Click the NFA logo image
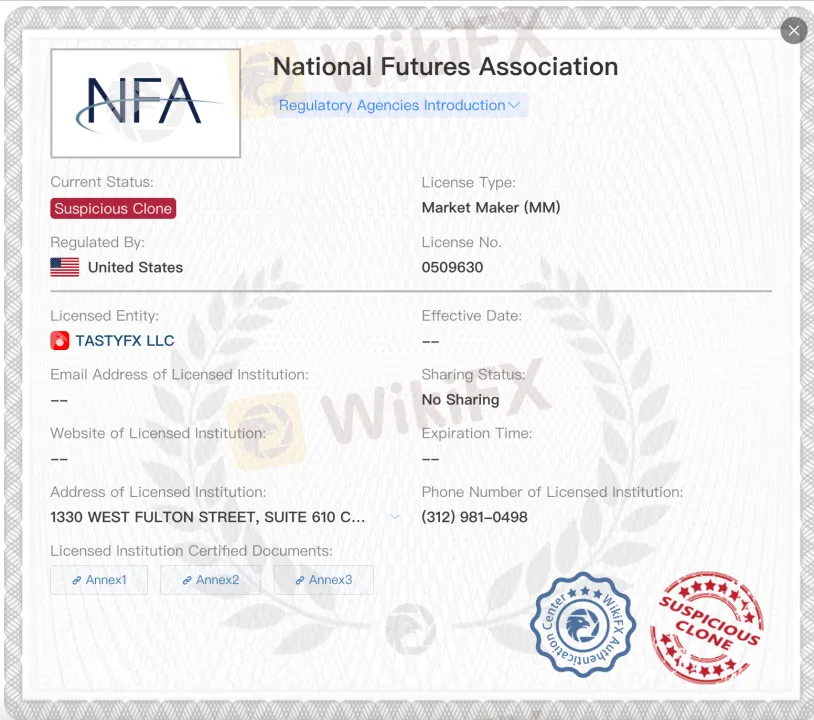This screenshot has width=814, height=720. (145, 103)
